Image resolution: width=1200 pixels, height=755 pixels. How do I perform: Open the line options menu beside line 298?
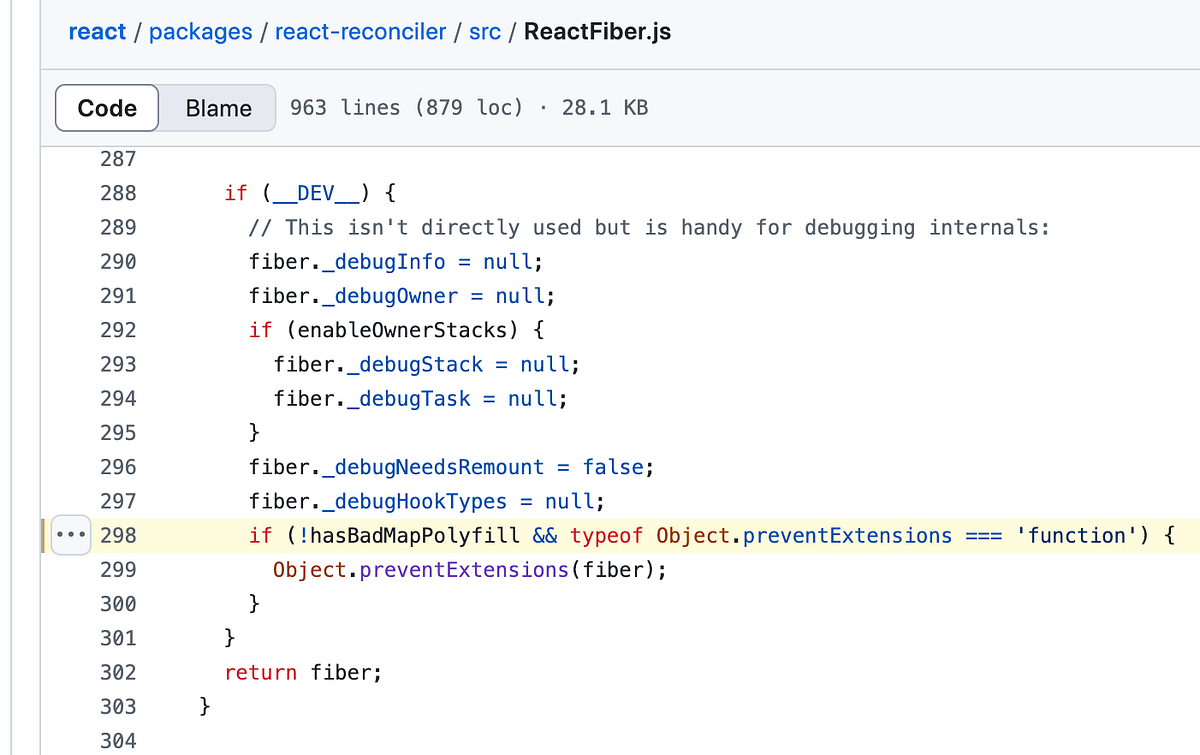70,535
